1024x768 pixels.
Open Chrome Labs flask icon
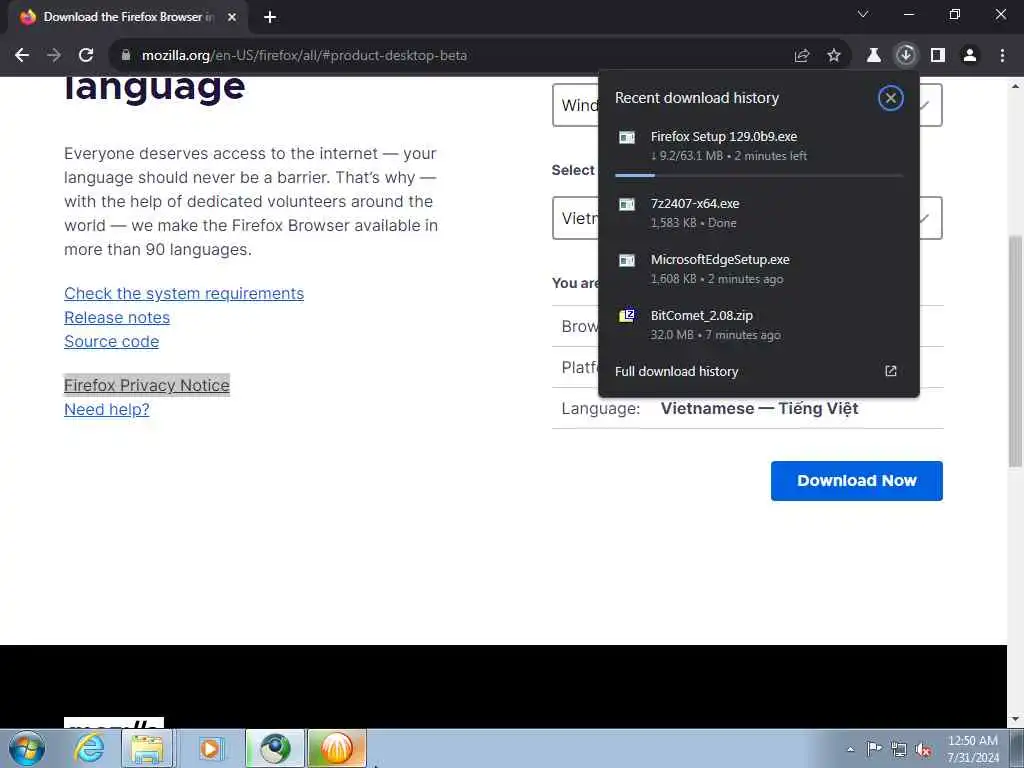tap(874, 56)
